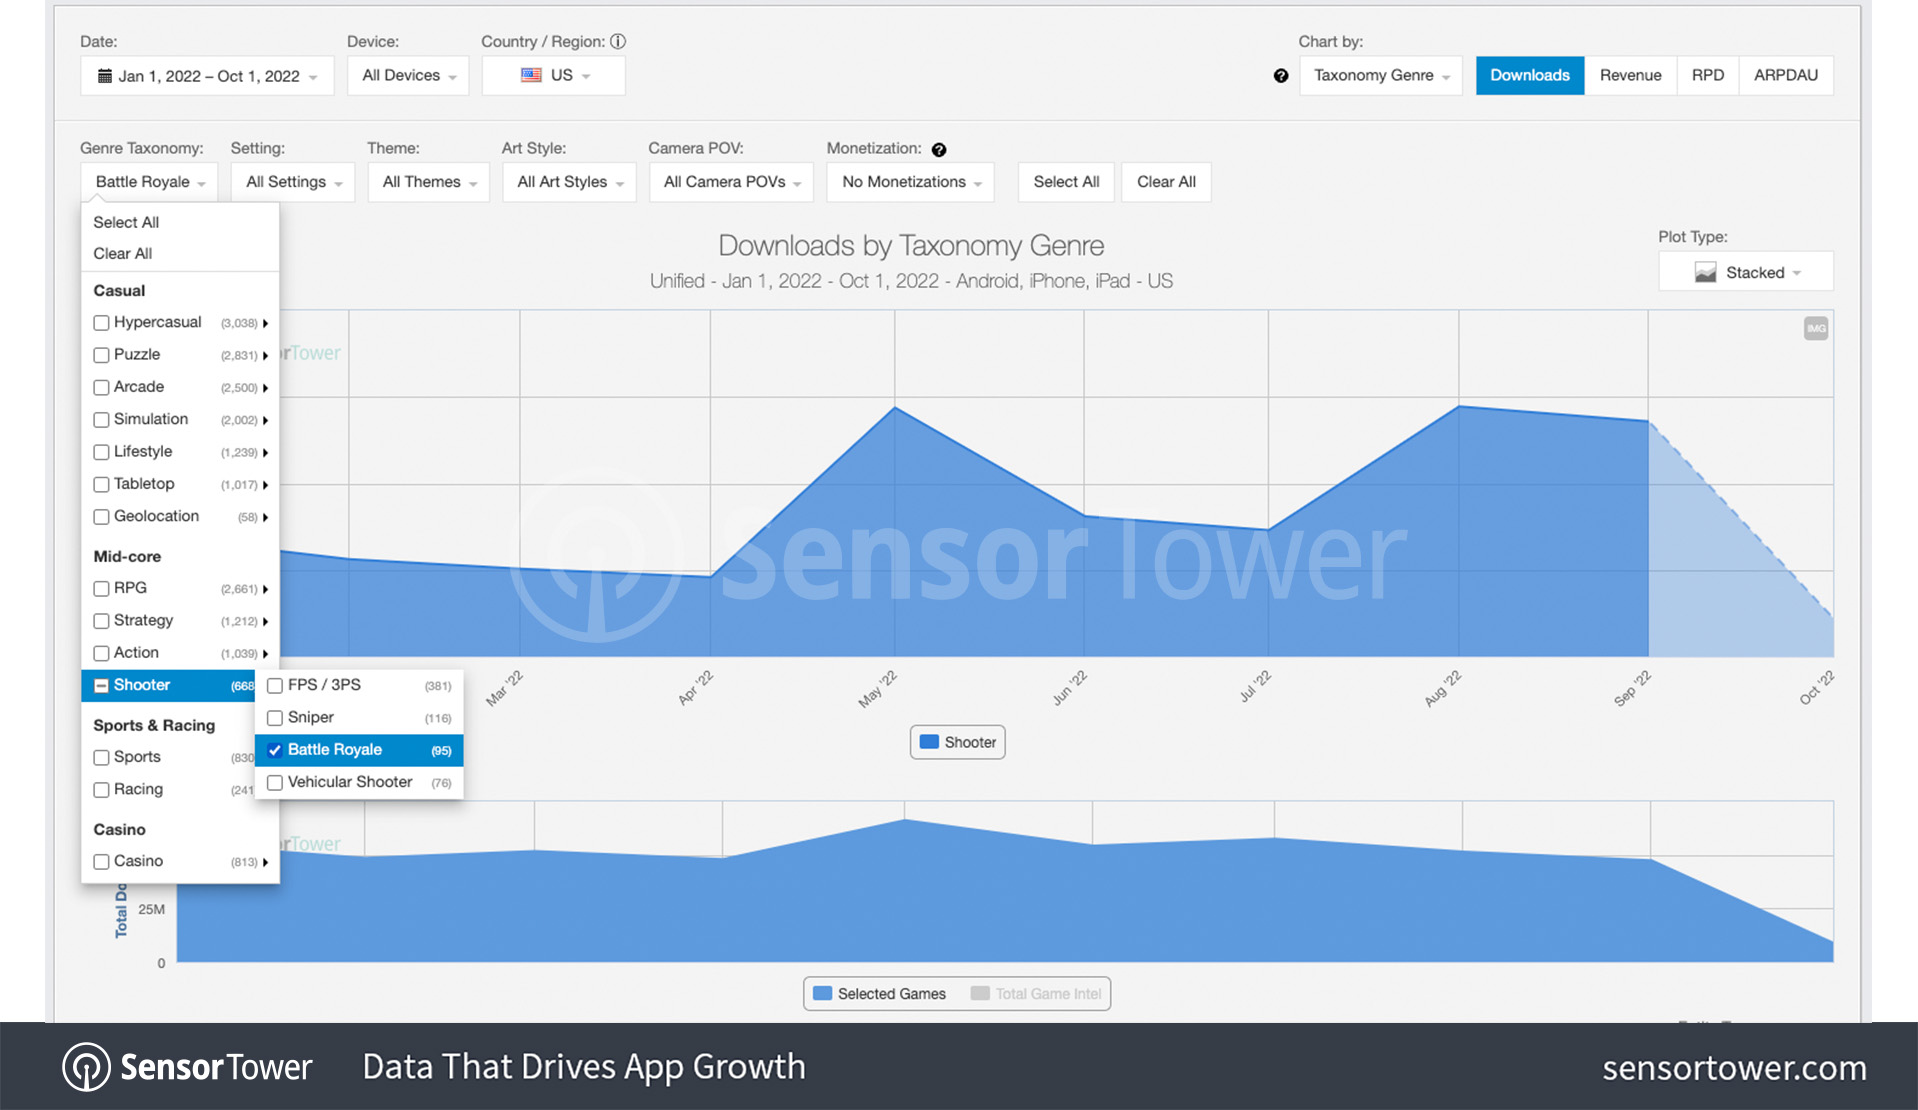Viewport: 1918px width, 1110px height.
Task: Open the All Camera POVs dropdown
Action: point(731,182)
